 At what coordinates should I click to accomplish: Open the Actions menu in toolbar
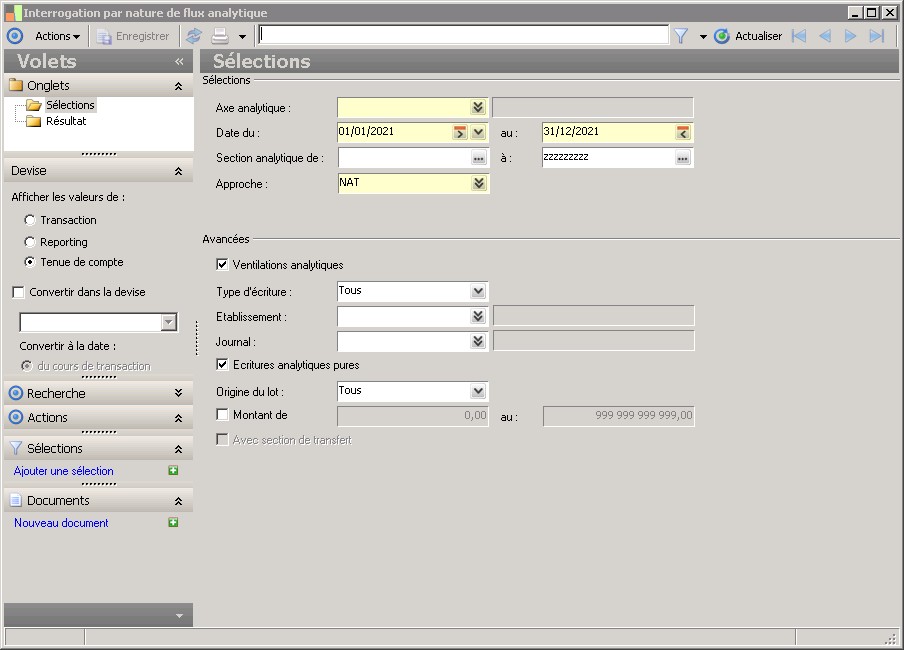point(57,36)
